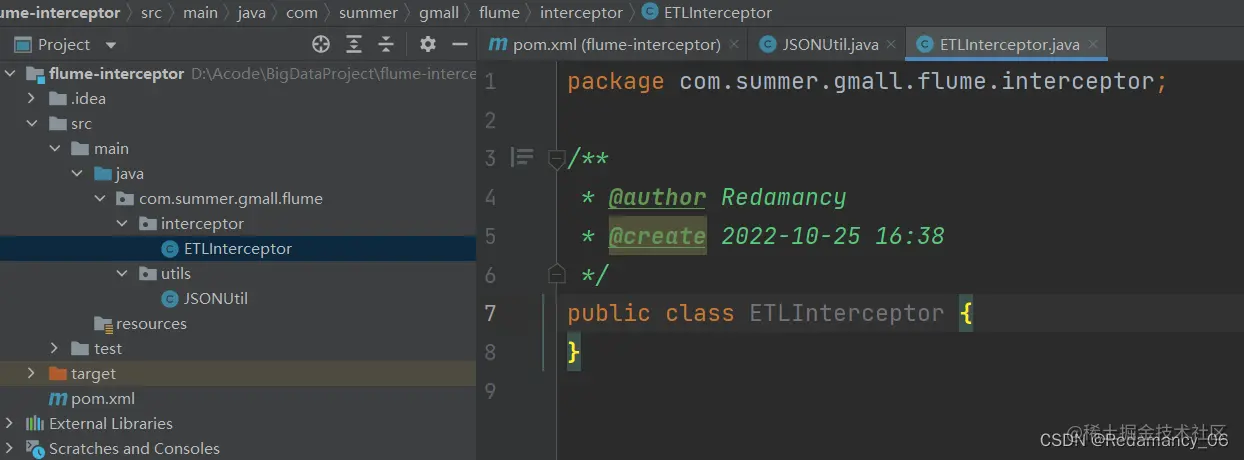Collapse the main folder
This screenshot has height=460, width=1244.
point(55,148)
